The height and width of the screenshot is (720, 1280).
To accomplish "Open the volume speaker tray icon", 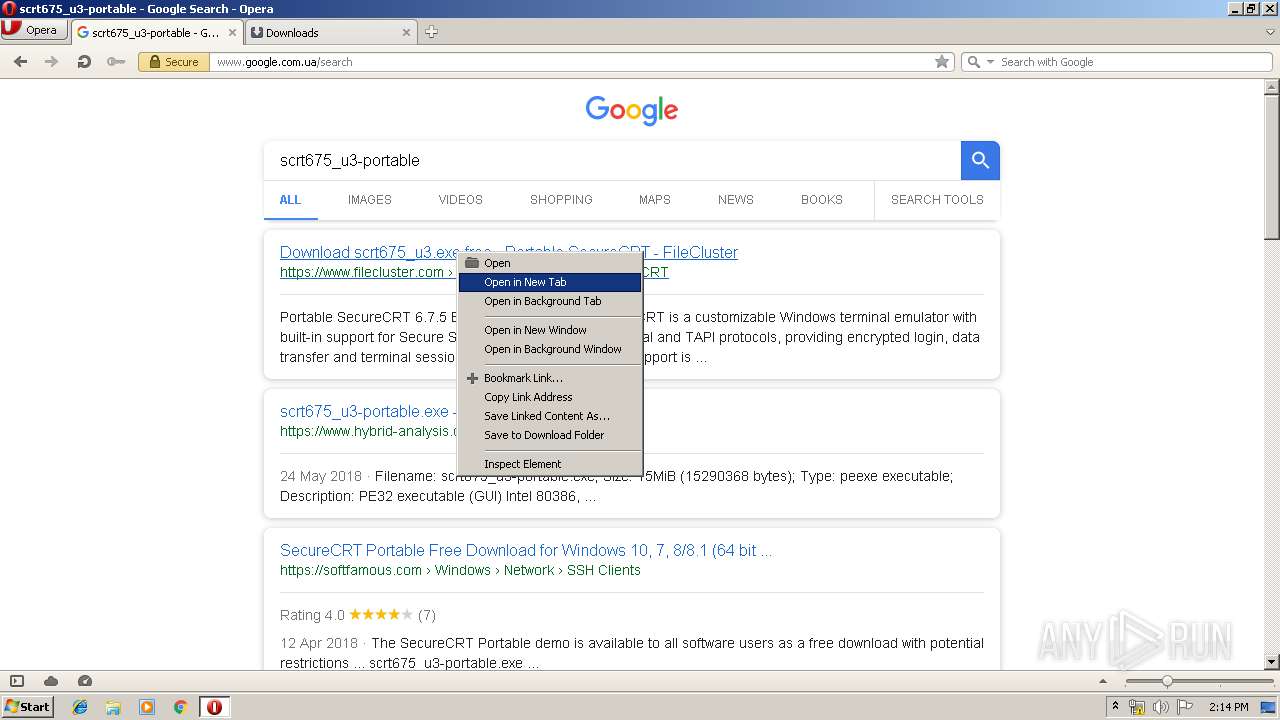I will pos(1161,707).
